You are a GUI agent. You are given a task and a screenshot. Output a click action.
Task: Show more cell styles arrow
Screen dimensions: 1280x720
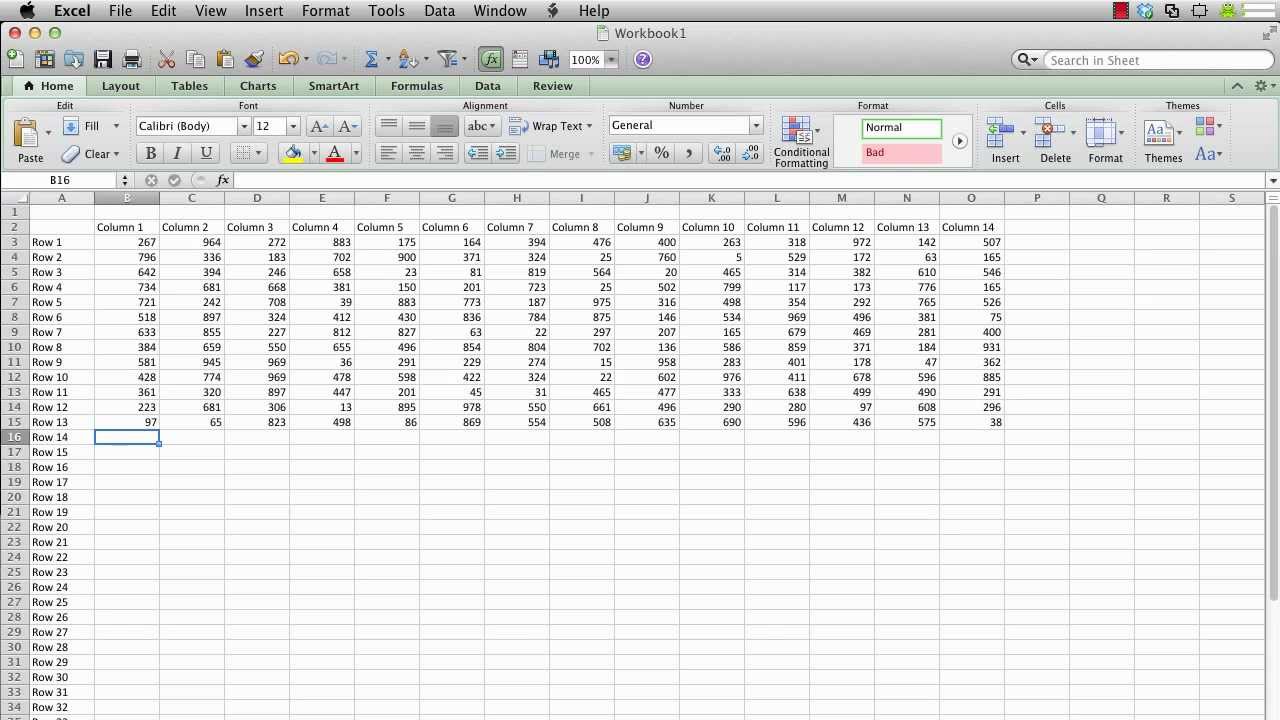click(959, 141)
